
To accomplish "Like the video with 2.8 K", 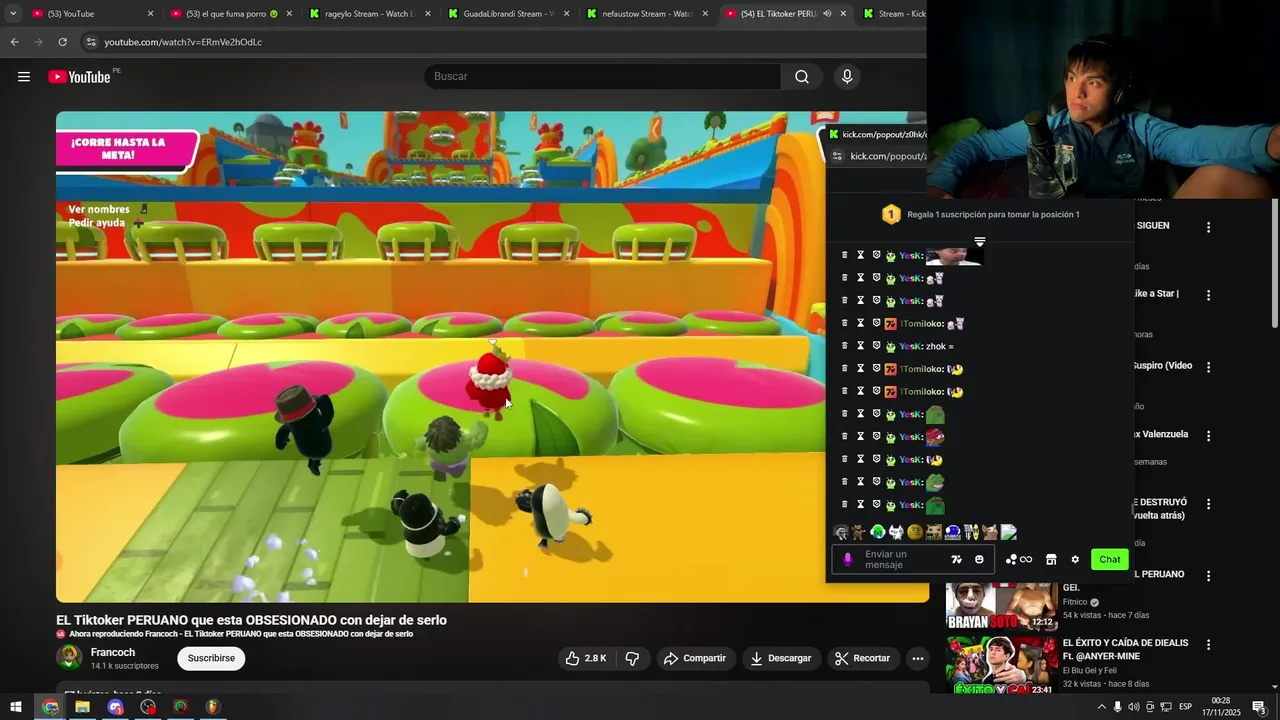I will tap(586, 658).
